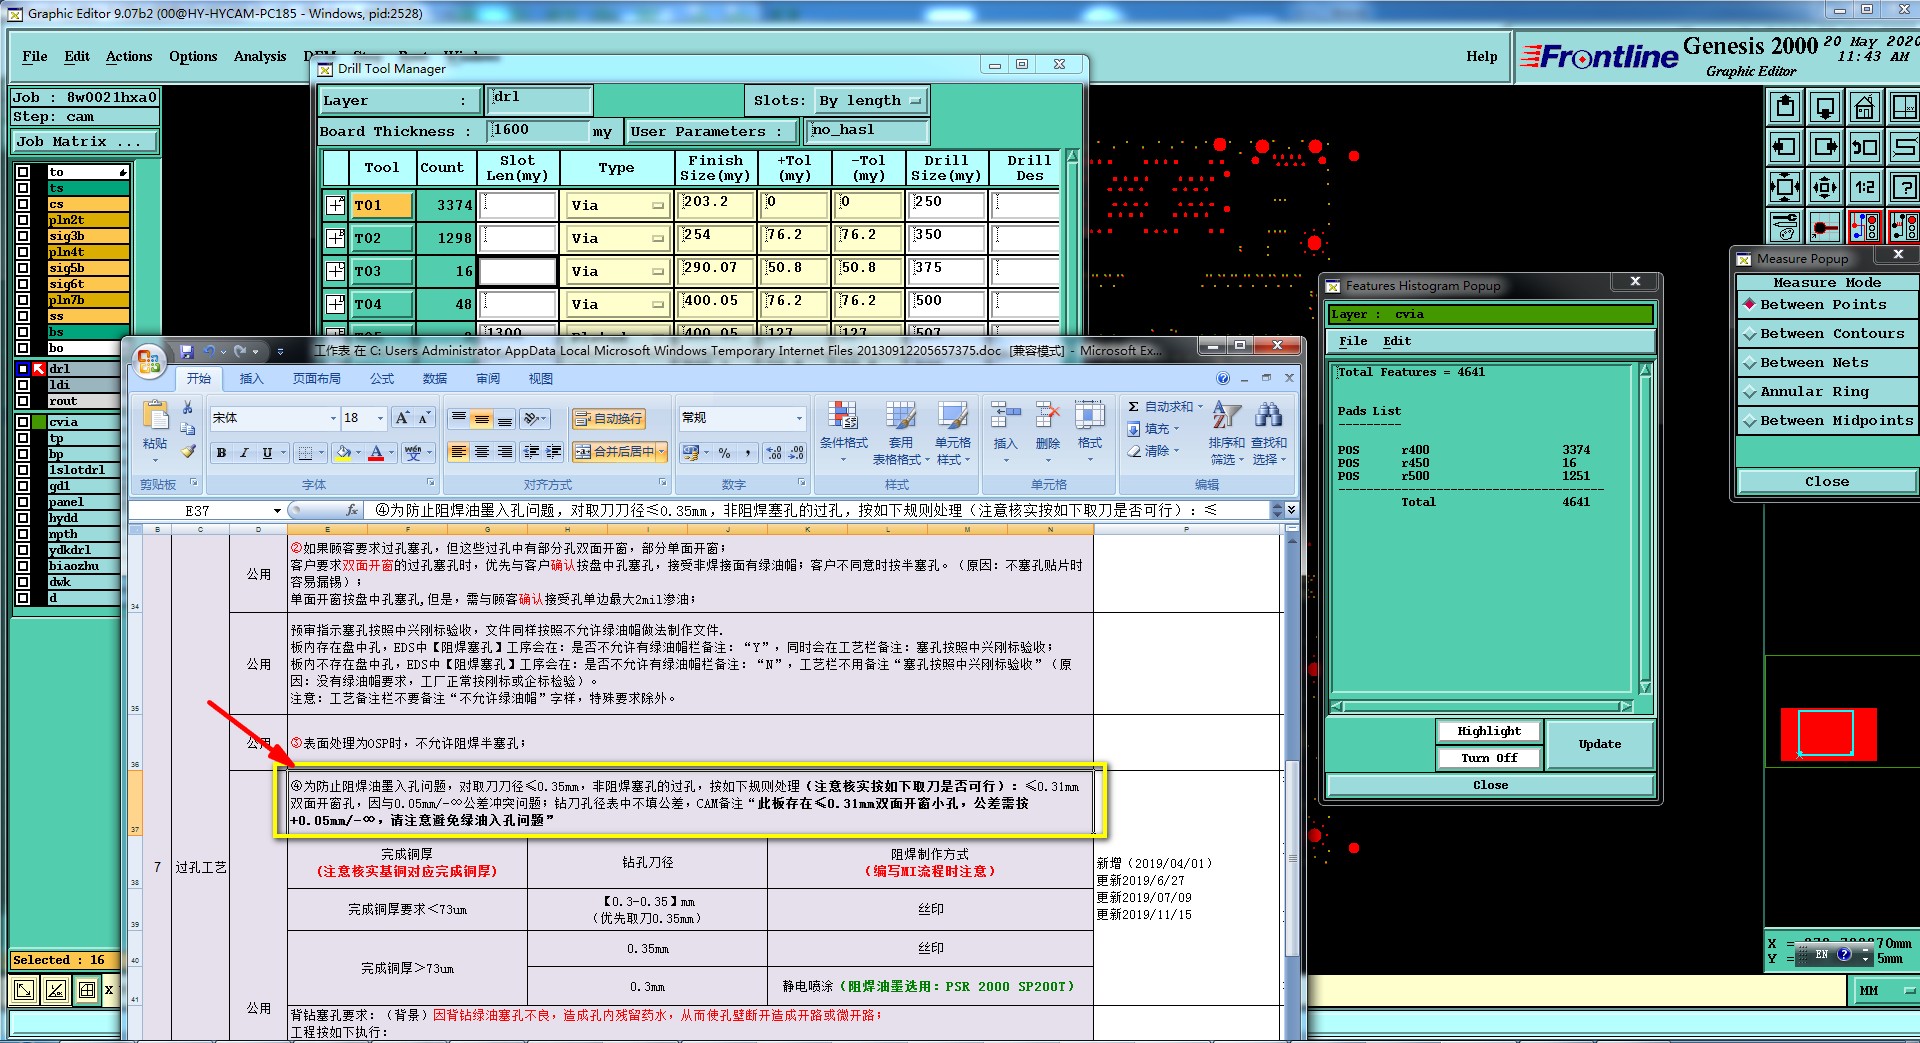Click the pan left view icon

tap(1785, 147)
